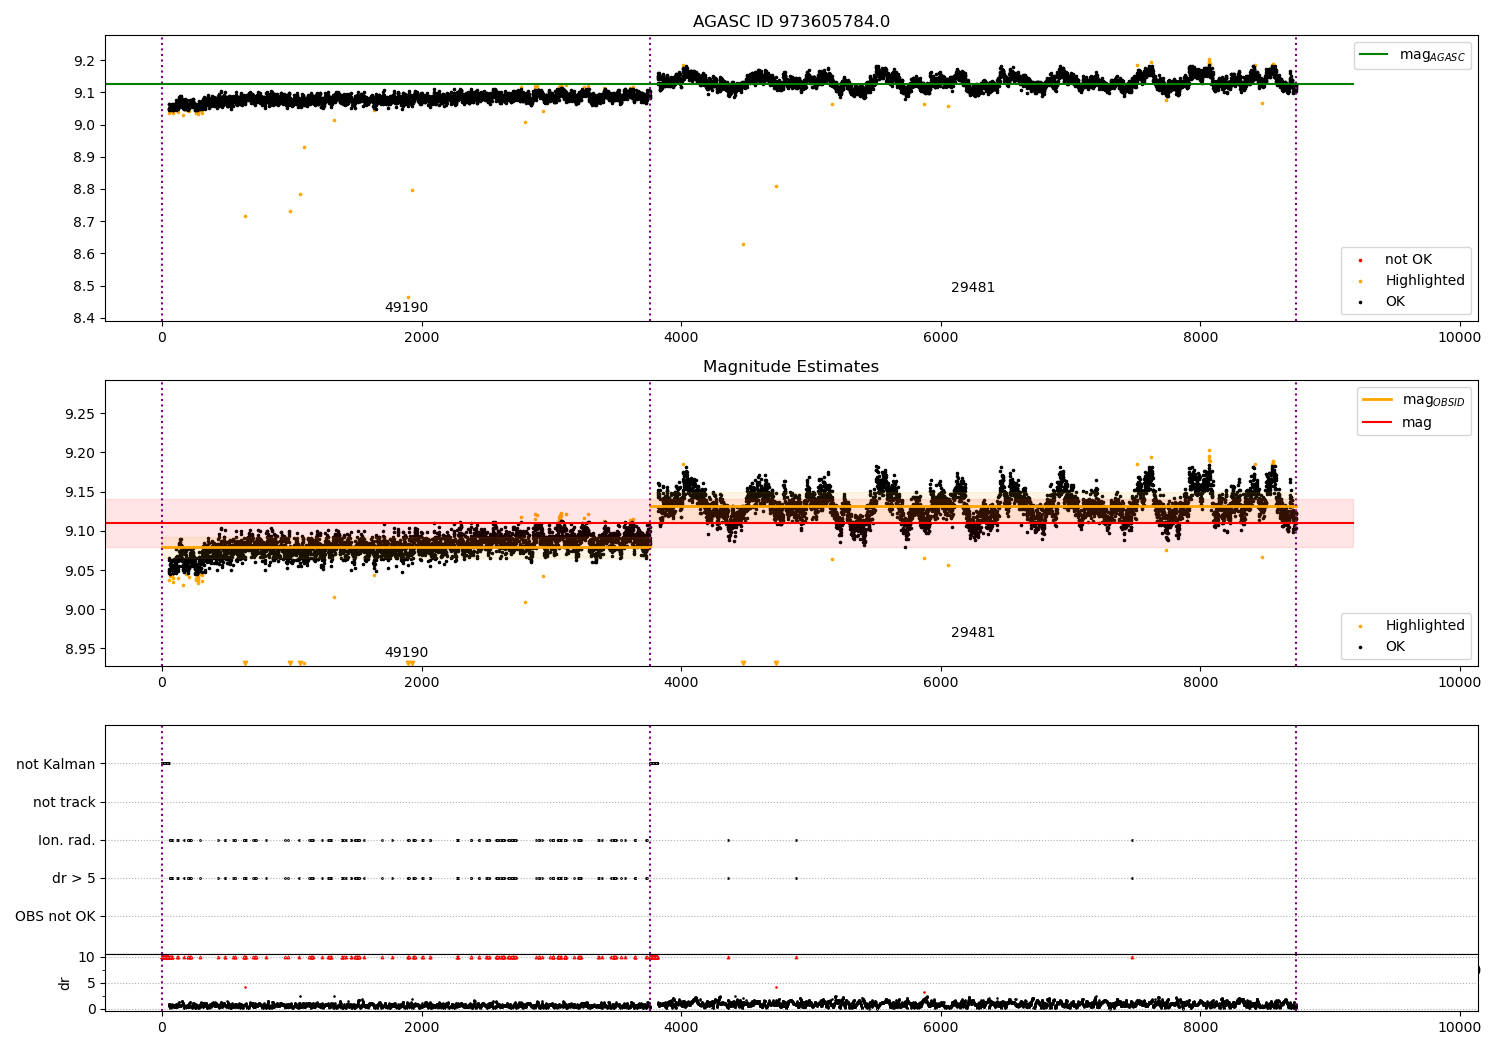This screenshot has width=1500, height=1050.
Task: Click y-tick 8.5 on top plot
Action: click(85, 287)
